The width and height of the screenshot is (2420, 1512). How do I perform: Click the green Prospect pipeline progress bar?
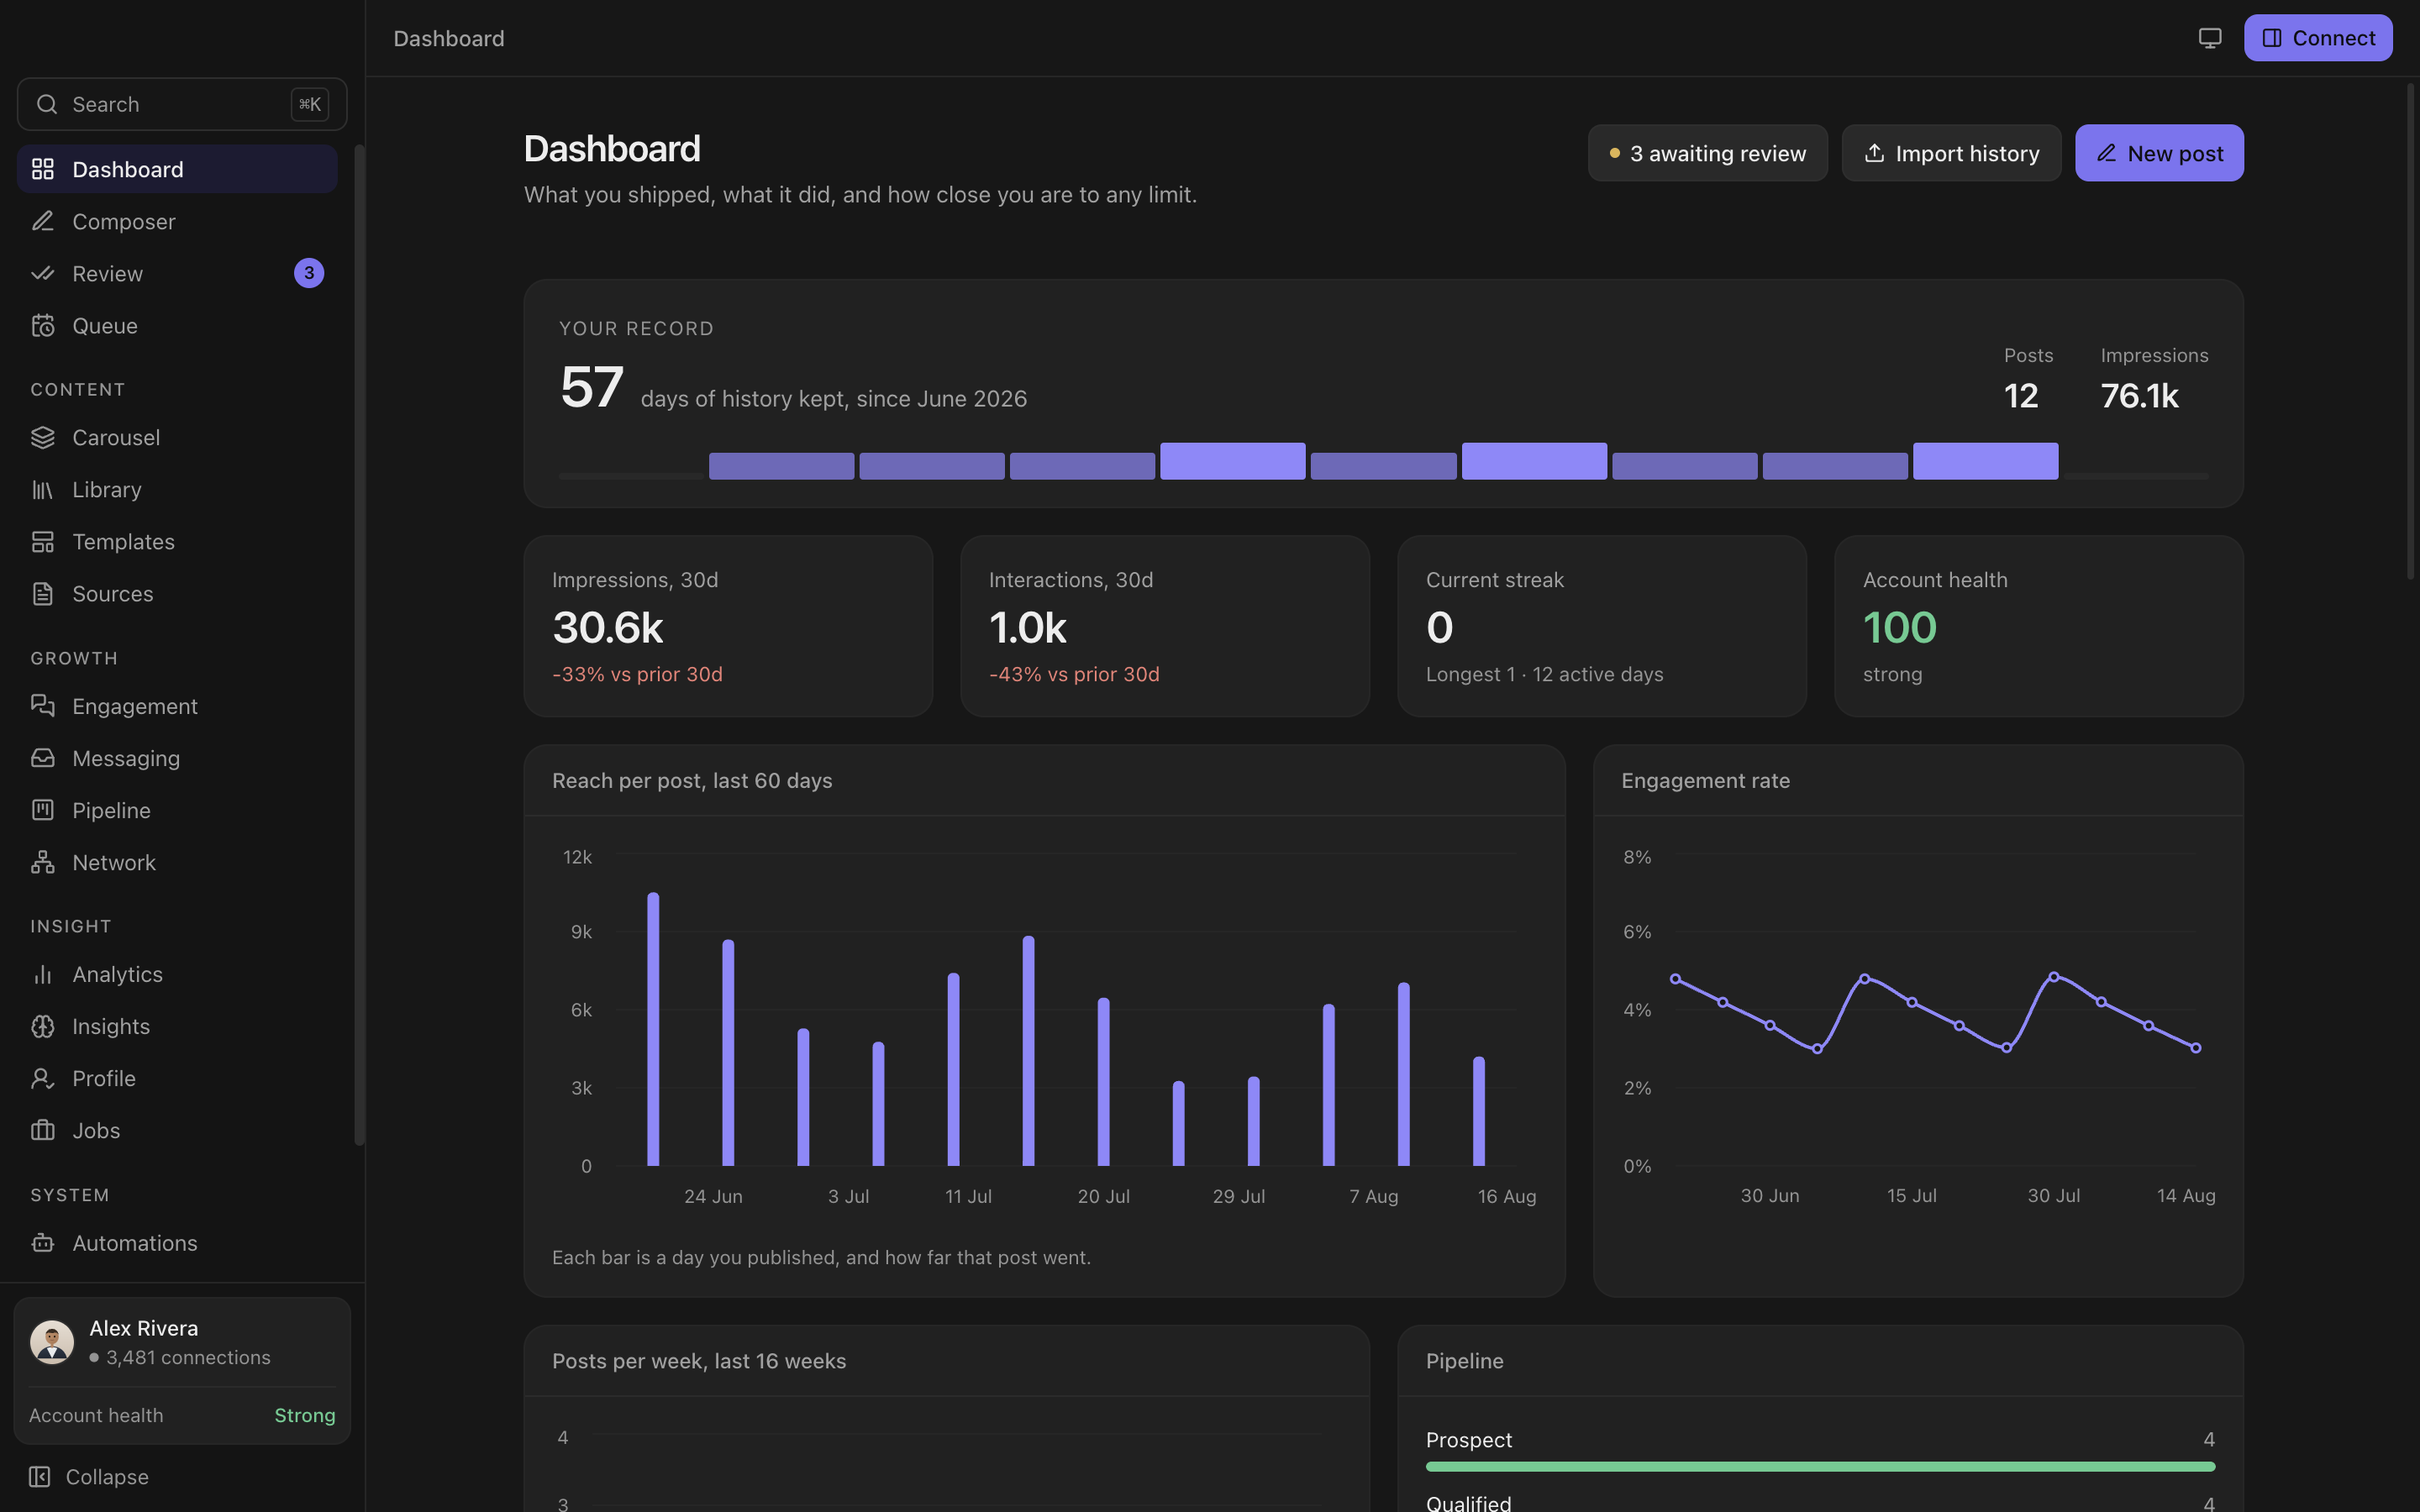coord(1820,1466)
